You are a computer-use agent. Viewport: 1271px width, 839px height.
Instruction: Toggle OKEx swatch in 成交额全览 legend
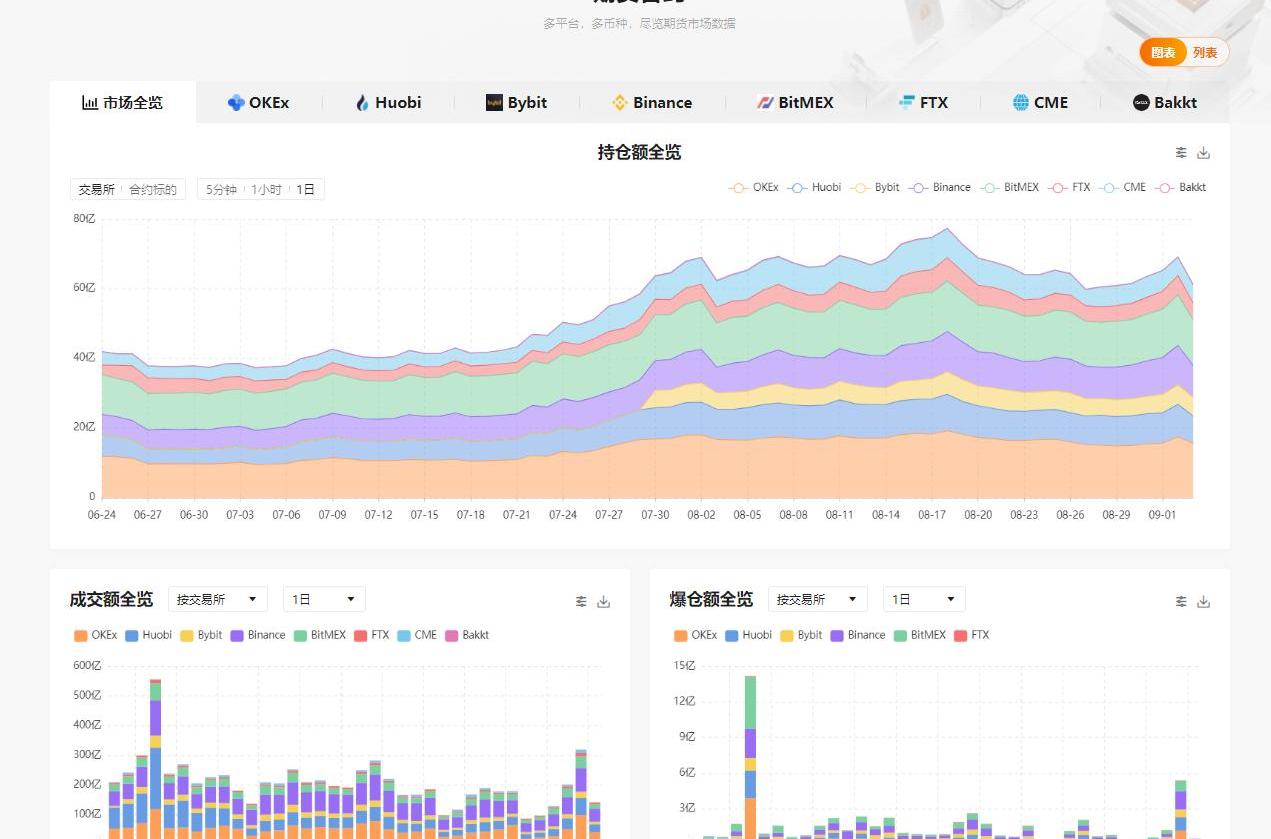coord(80,635)
